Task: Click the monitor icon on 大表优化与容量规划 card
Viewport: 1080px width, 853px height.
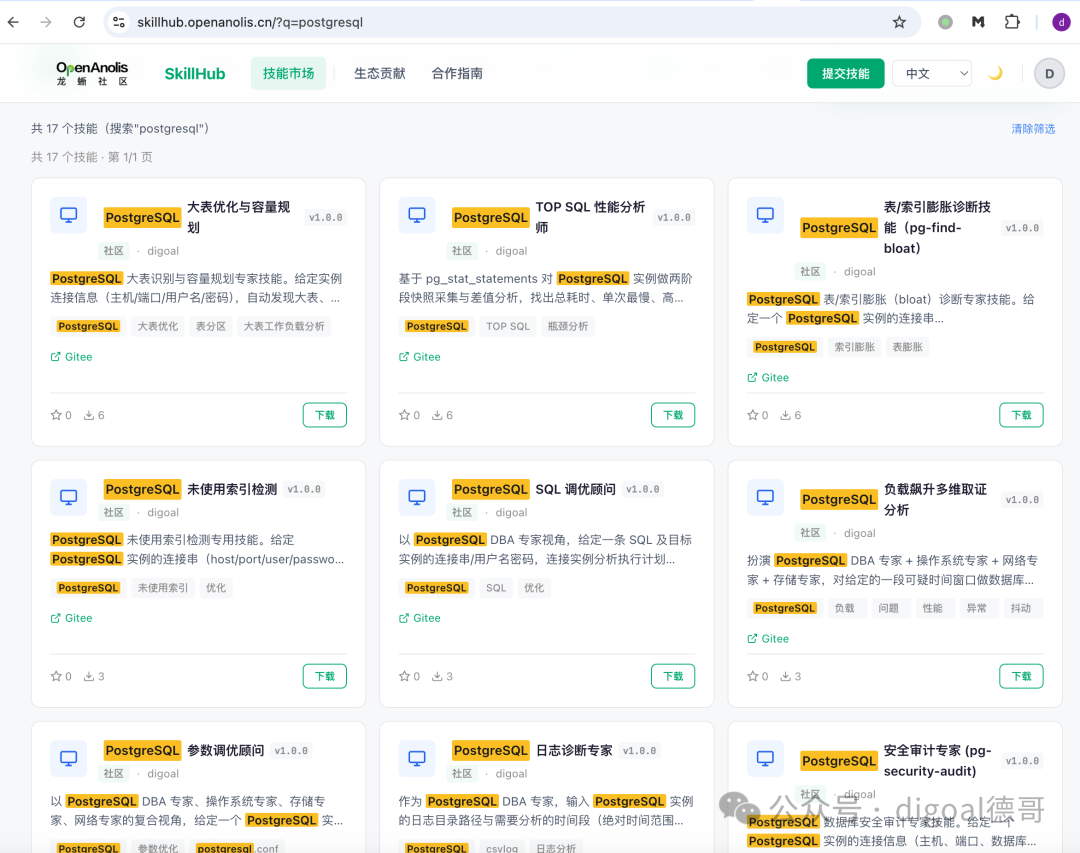Action: point(69,215)
